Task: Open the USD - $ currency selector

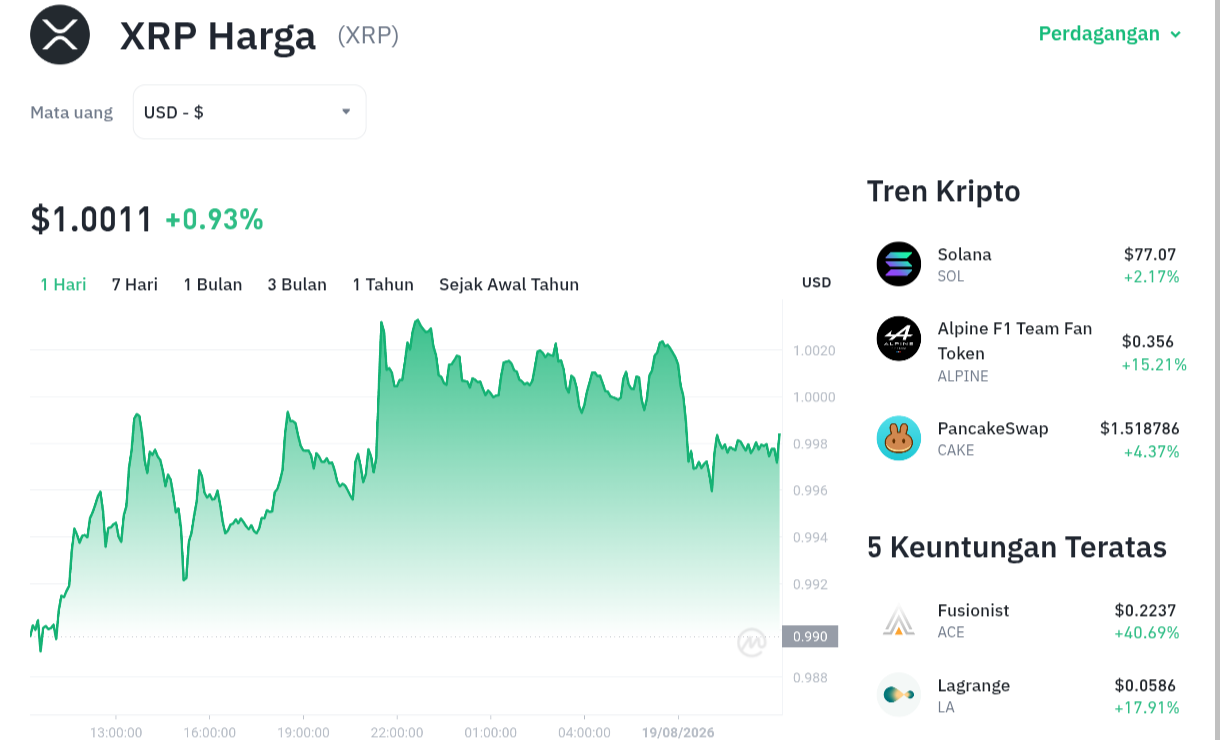Action: tap(249, 112)
